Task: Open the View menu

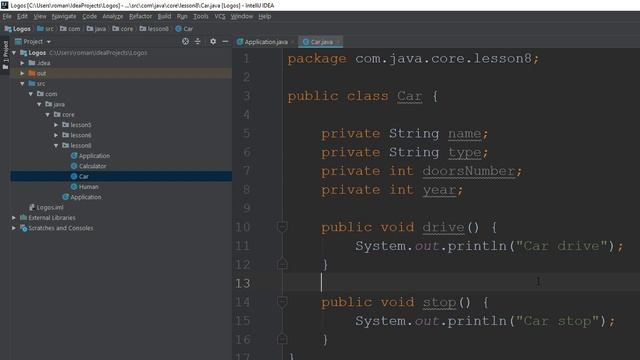Action: point(40,16)
